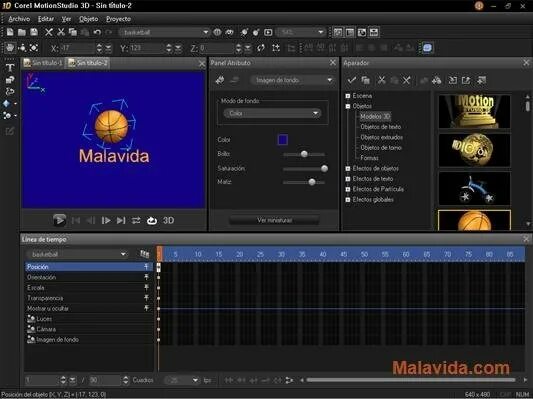Select the particle effect tool
This screenshot has height=399, width=533.
7,116
